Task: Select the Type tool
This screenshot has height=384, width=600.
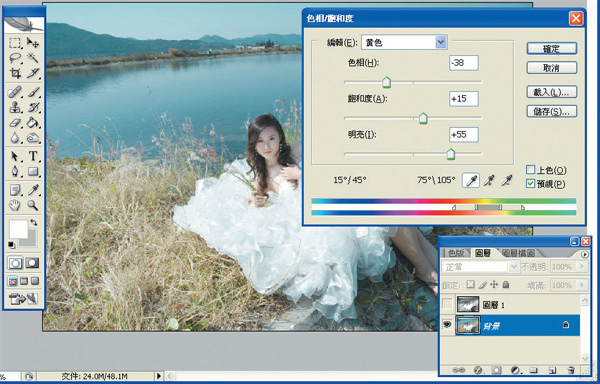Action: [x=33, y=156]
